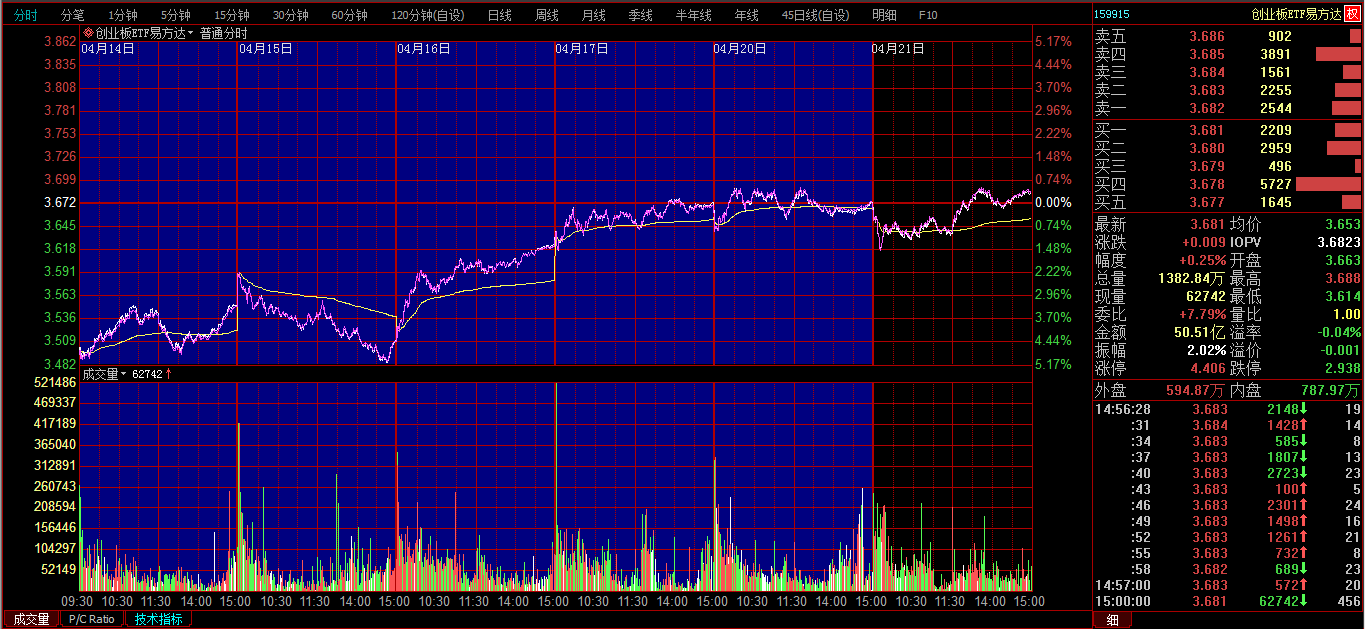Click the 最低 value 3.614
This screenshot has width=1365, height=629.
tap(1343, 296)
